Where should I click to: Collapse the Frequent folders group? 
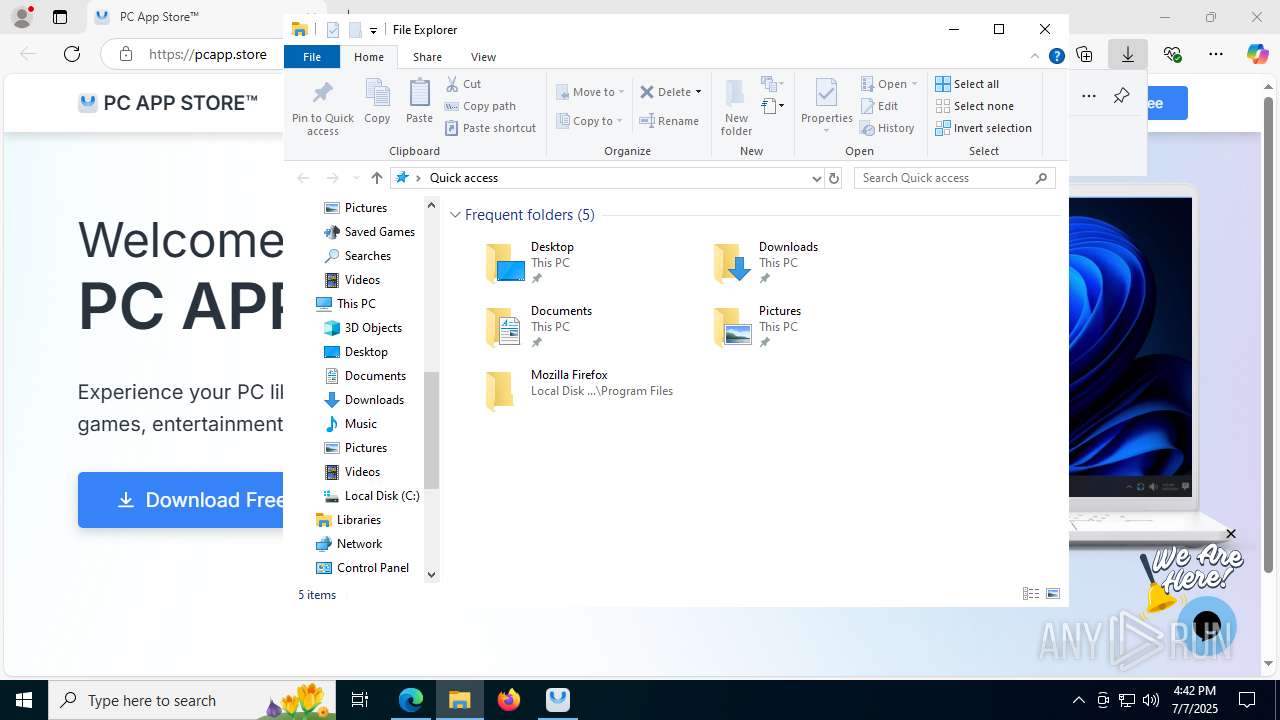click(x=455, y=215)
